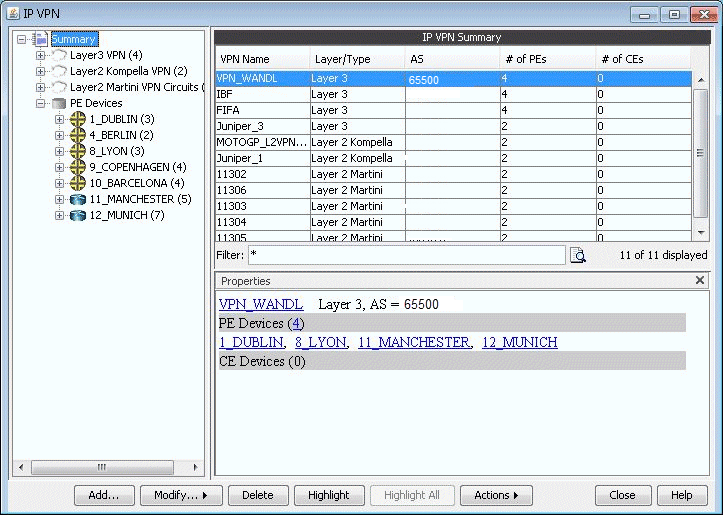Collapse the PE Devices tree node

point(41,103)
